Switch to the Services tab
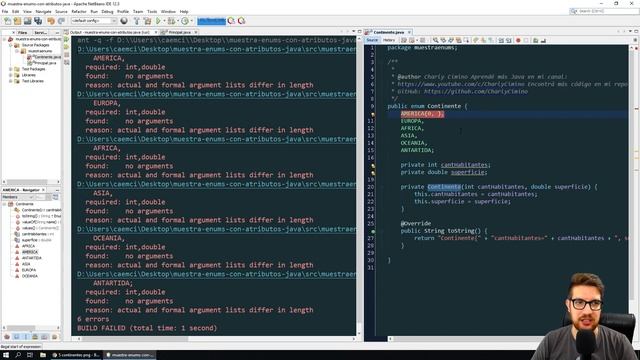640x360 pixels. click(40, 32)
